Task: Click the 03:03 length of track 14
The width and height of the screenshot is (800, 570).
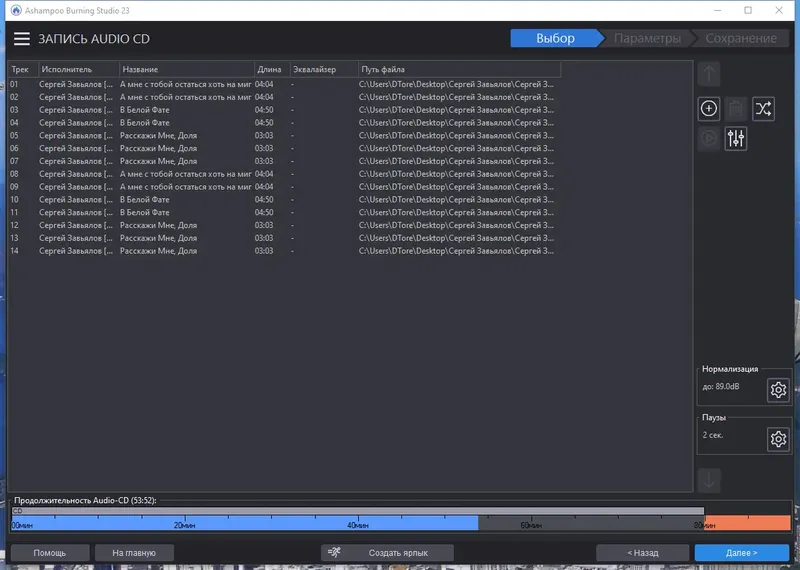Action: (264, 251)
